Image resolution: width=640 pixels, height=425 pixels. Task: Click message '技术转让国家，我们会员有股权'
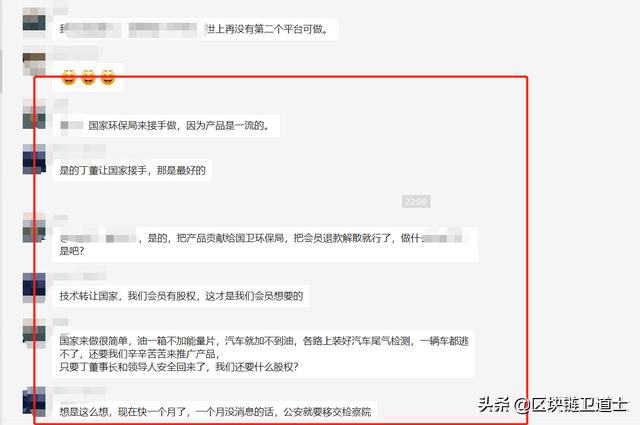(181, 296)
